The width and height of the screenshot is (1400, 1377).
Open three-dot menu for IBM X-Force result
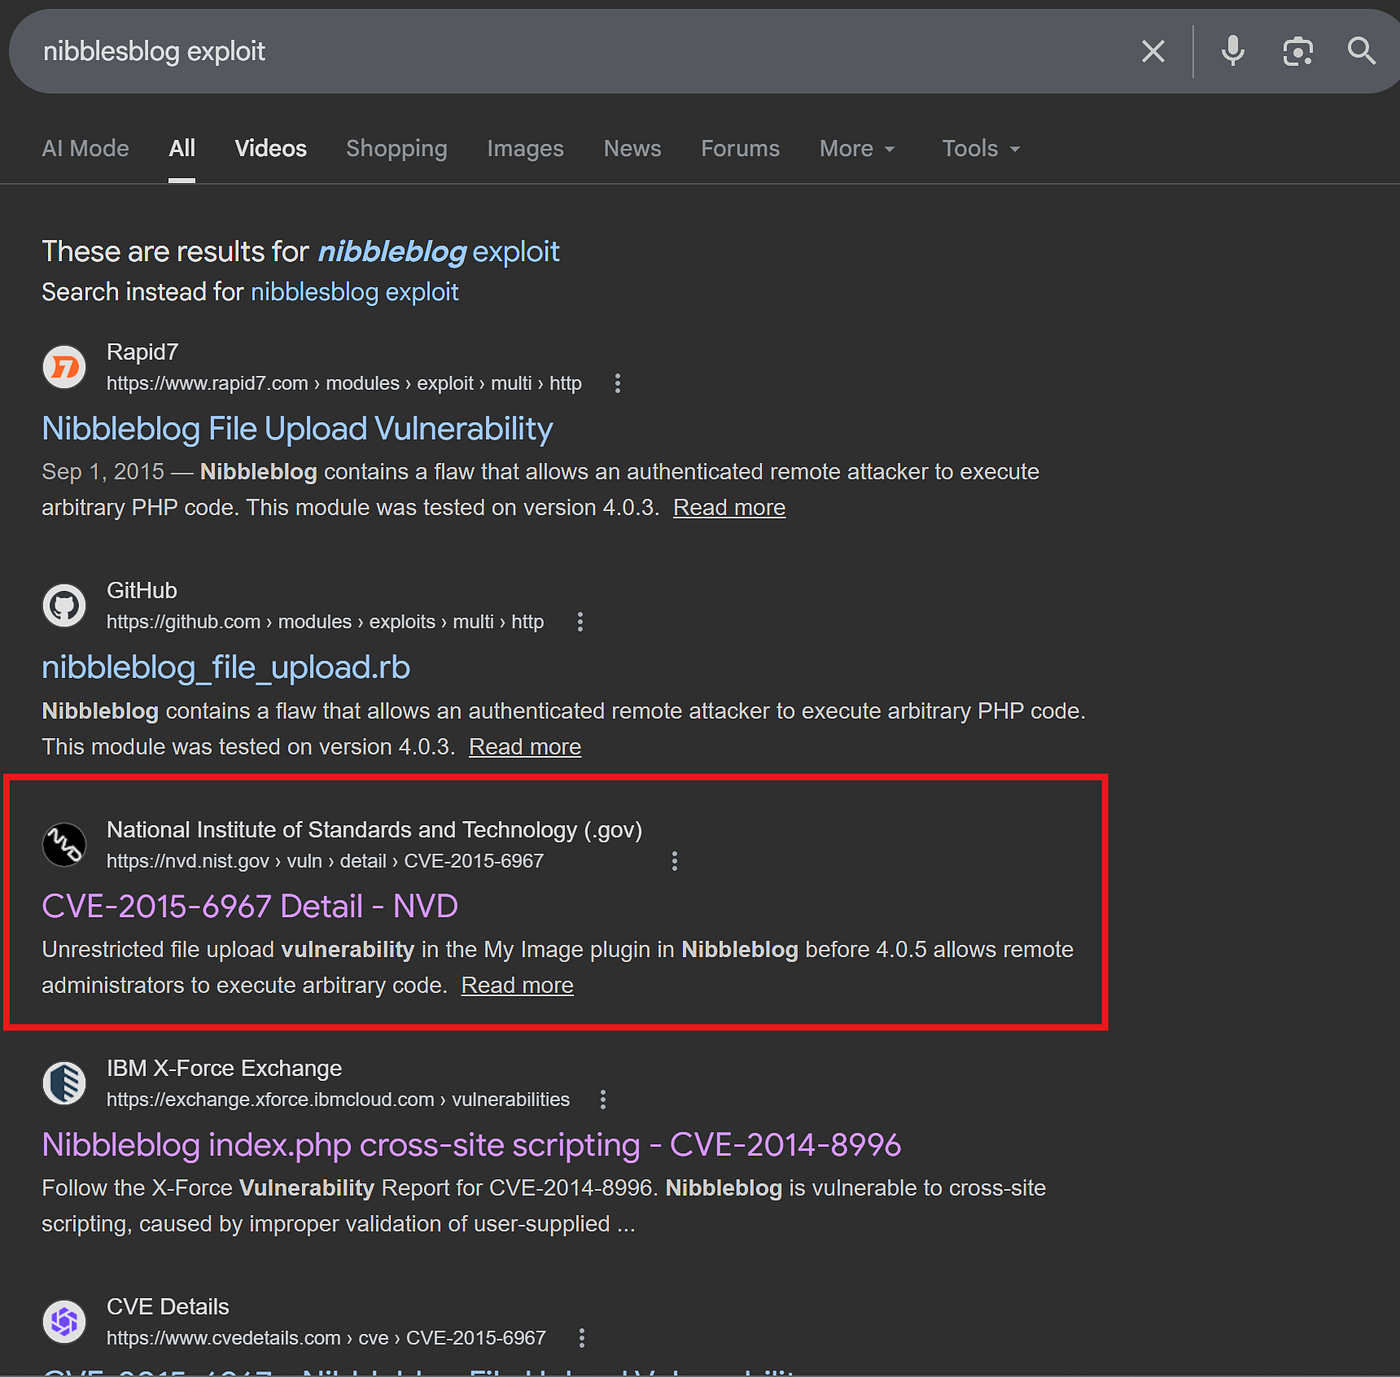(x=603, y=1100)
